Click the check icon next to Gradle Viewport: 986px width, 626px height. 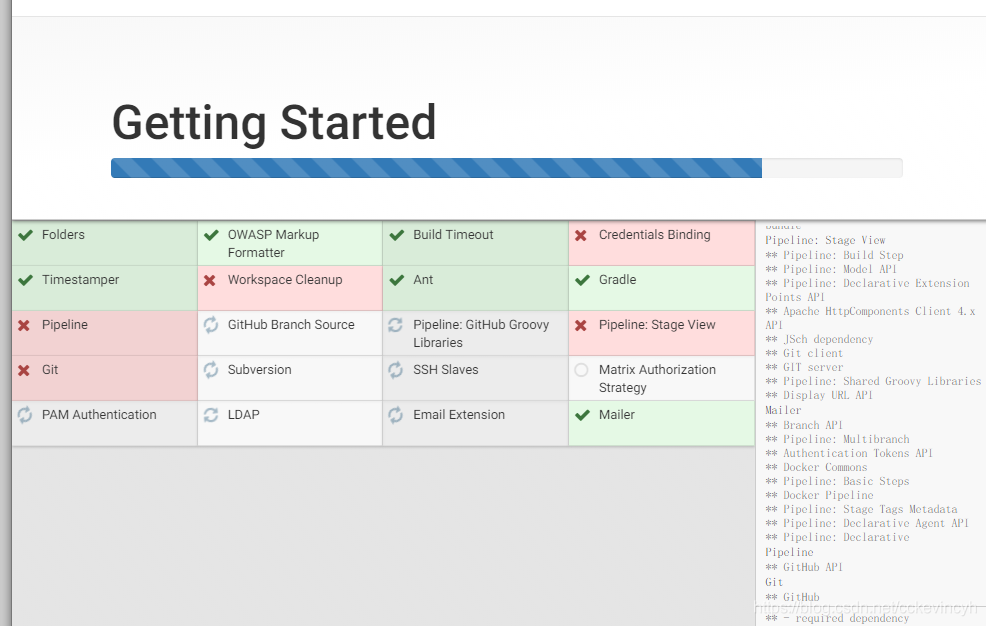tap(582, 280)
